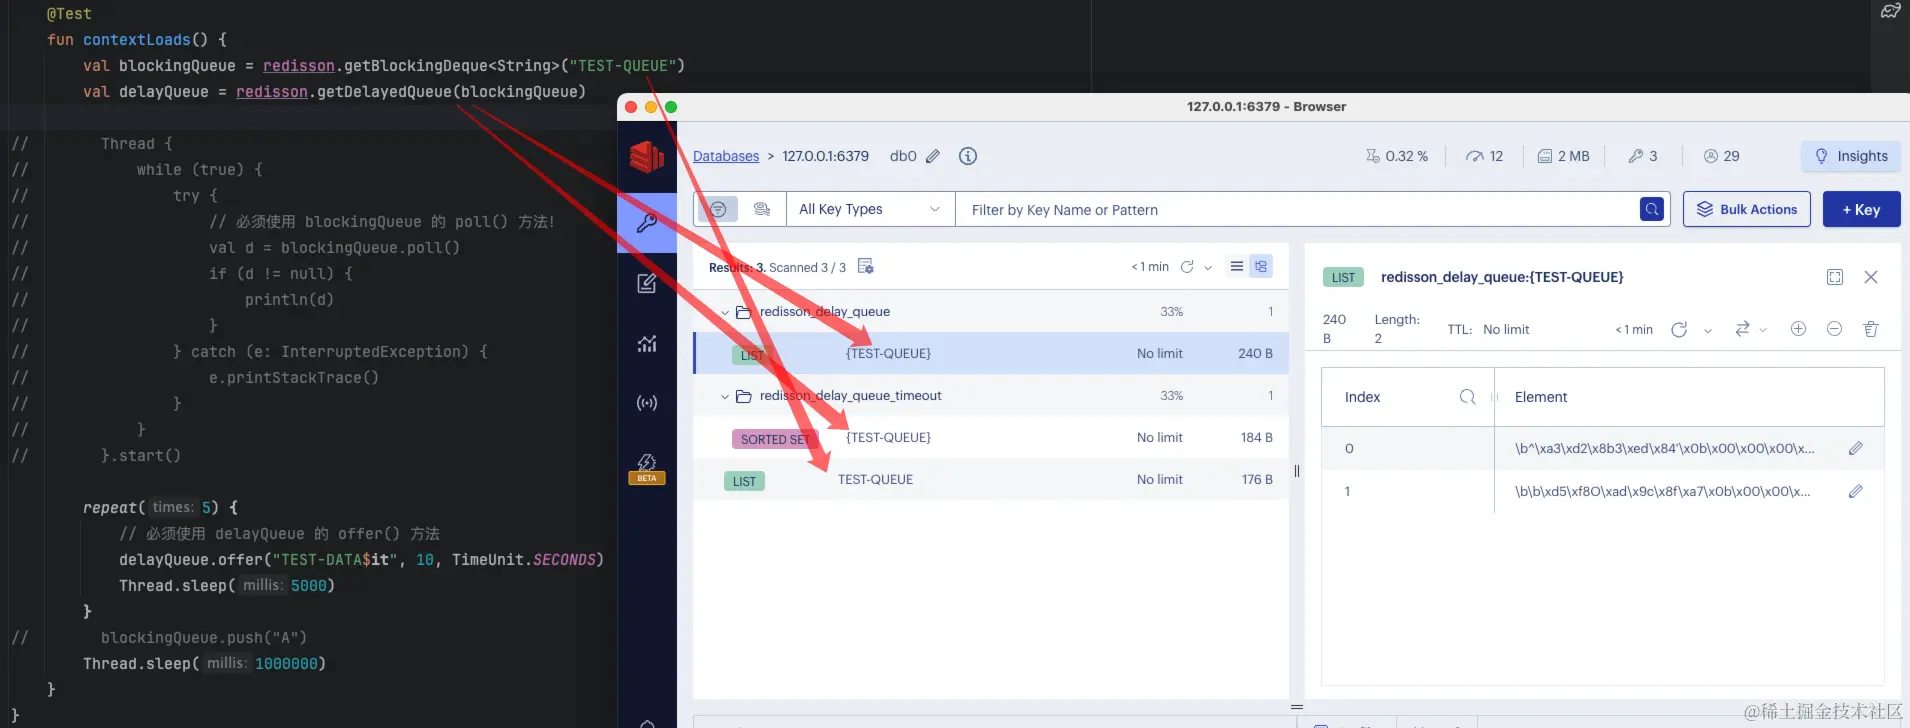Click the Redis logo in the sidebar

tap(647, 157)
